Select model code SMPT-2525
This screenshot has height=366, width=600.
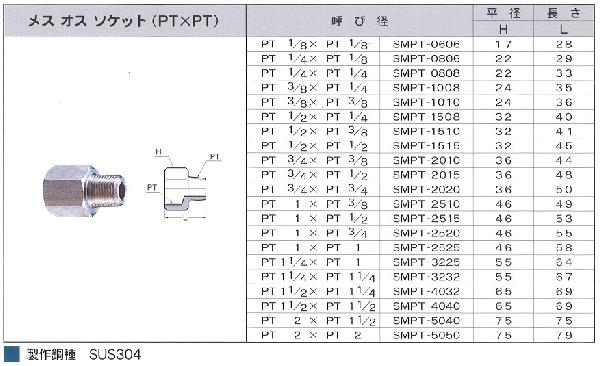pos(426,248)
